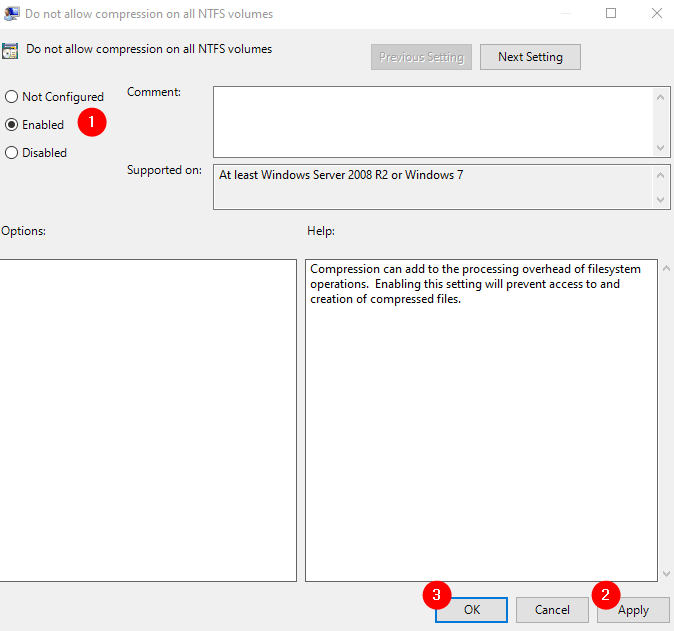The height and width of the screenshot is (631, 674).
Task: Click the Supported on down scroll arrow
Action: (661, 199)
